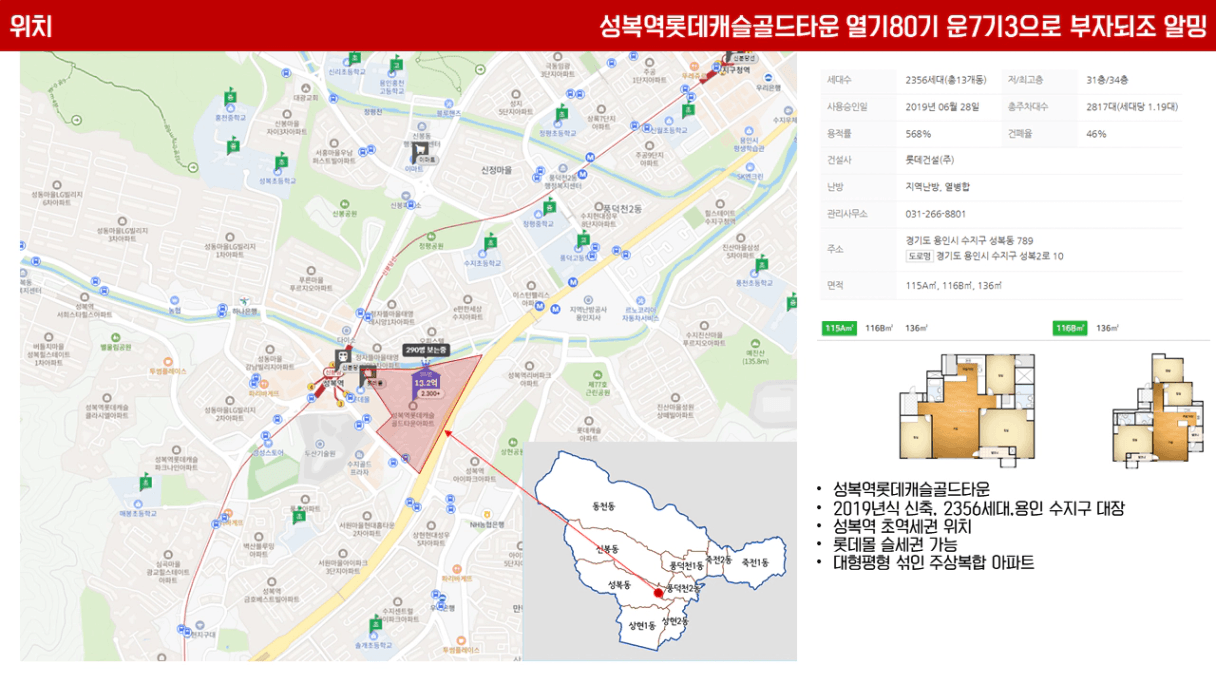
Task: Click the 하나은행 label on the map
Action: (x=245, y=310)
